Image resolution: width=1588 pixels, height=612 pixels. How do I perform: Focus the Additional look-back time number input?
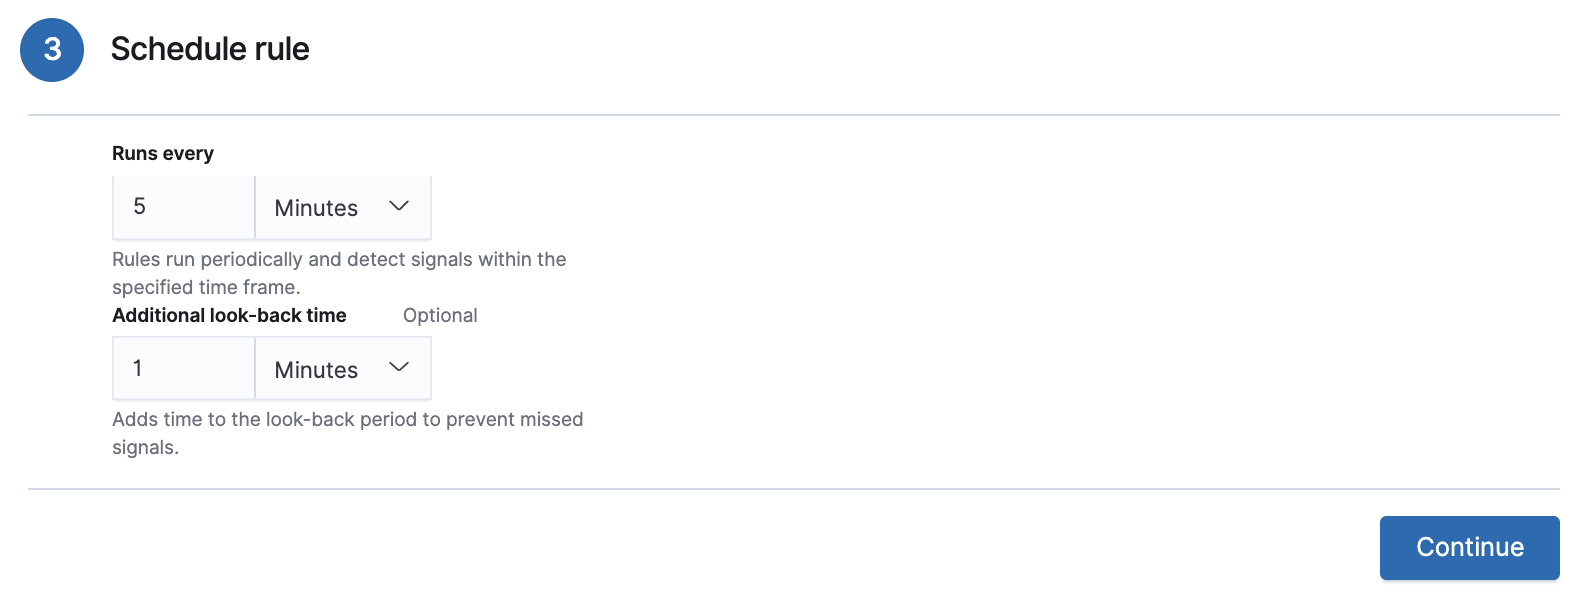(184, 368)
